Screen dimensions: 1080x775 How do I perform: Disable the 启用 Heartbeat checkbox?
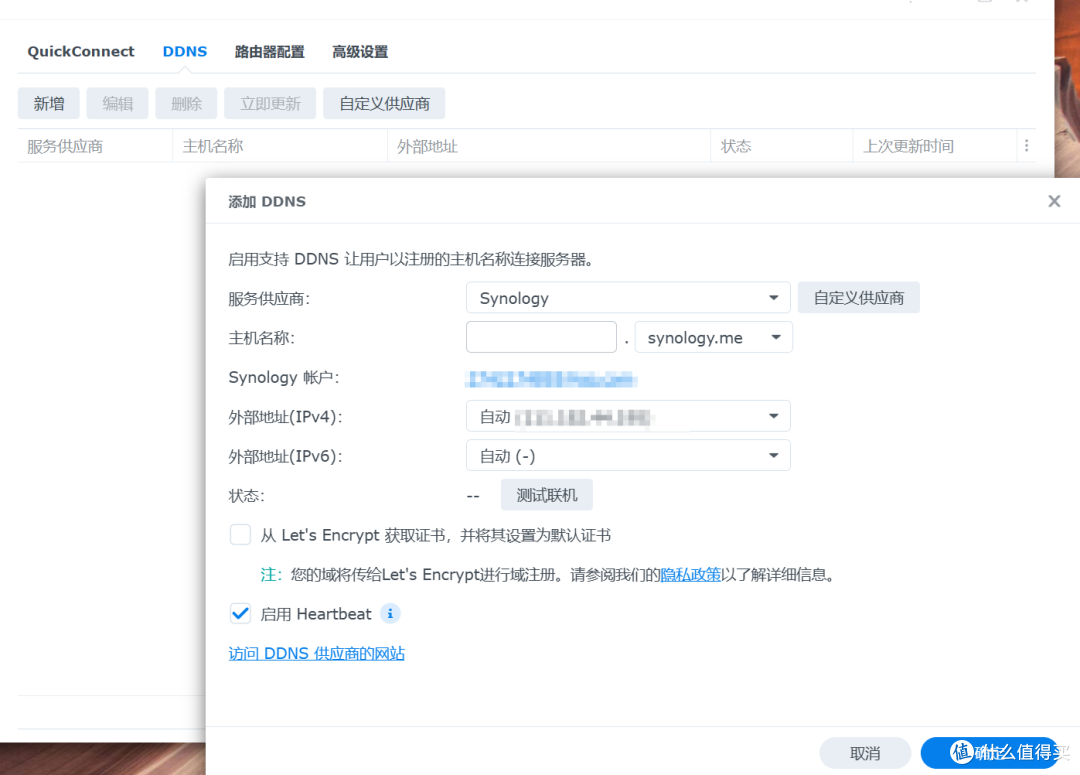pos(240,613)
